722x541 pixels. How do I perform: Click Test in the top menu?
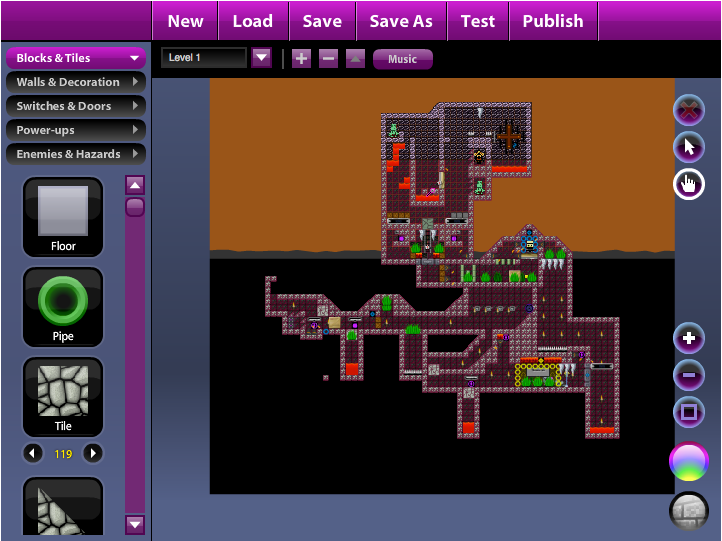(x=478, y=21)
